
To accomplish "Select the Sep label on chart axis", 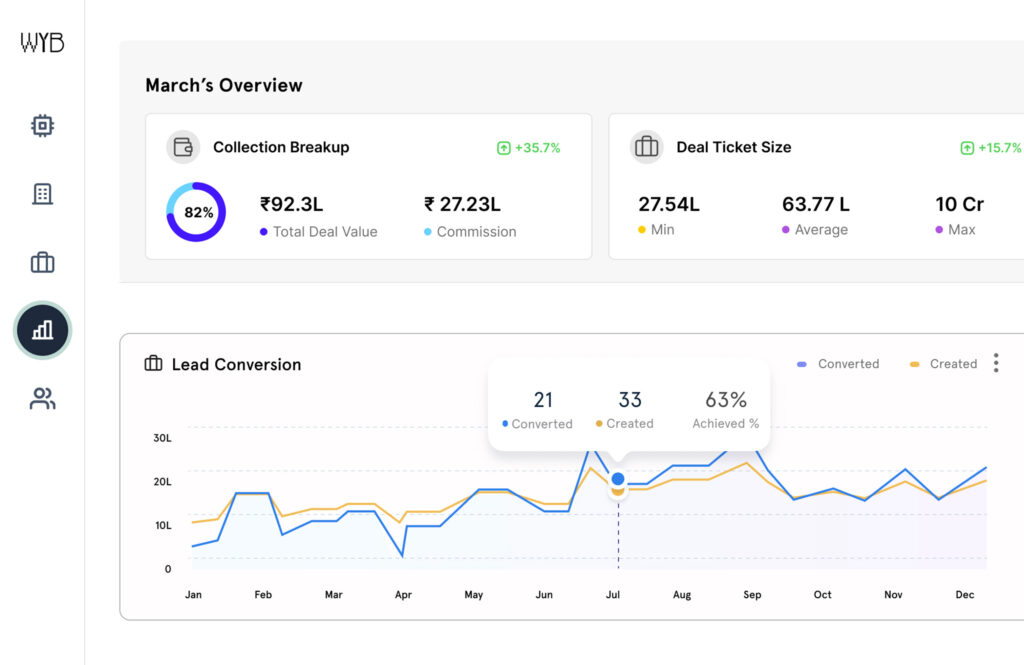I will pos(752,595).
